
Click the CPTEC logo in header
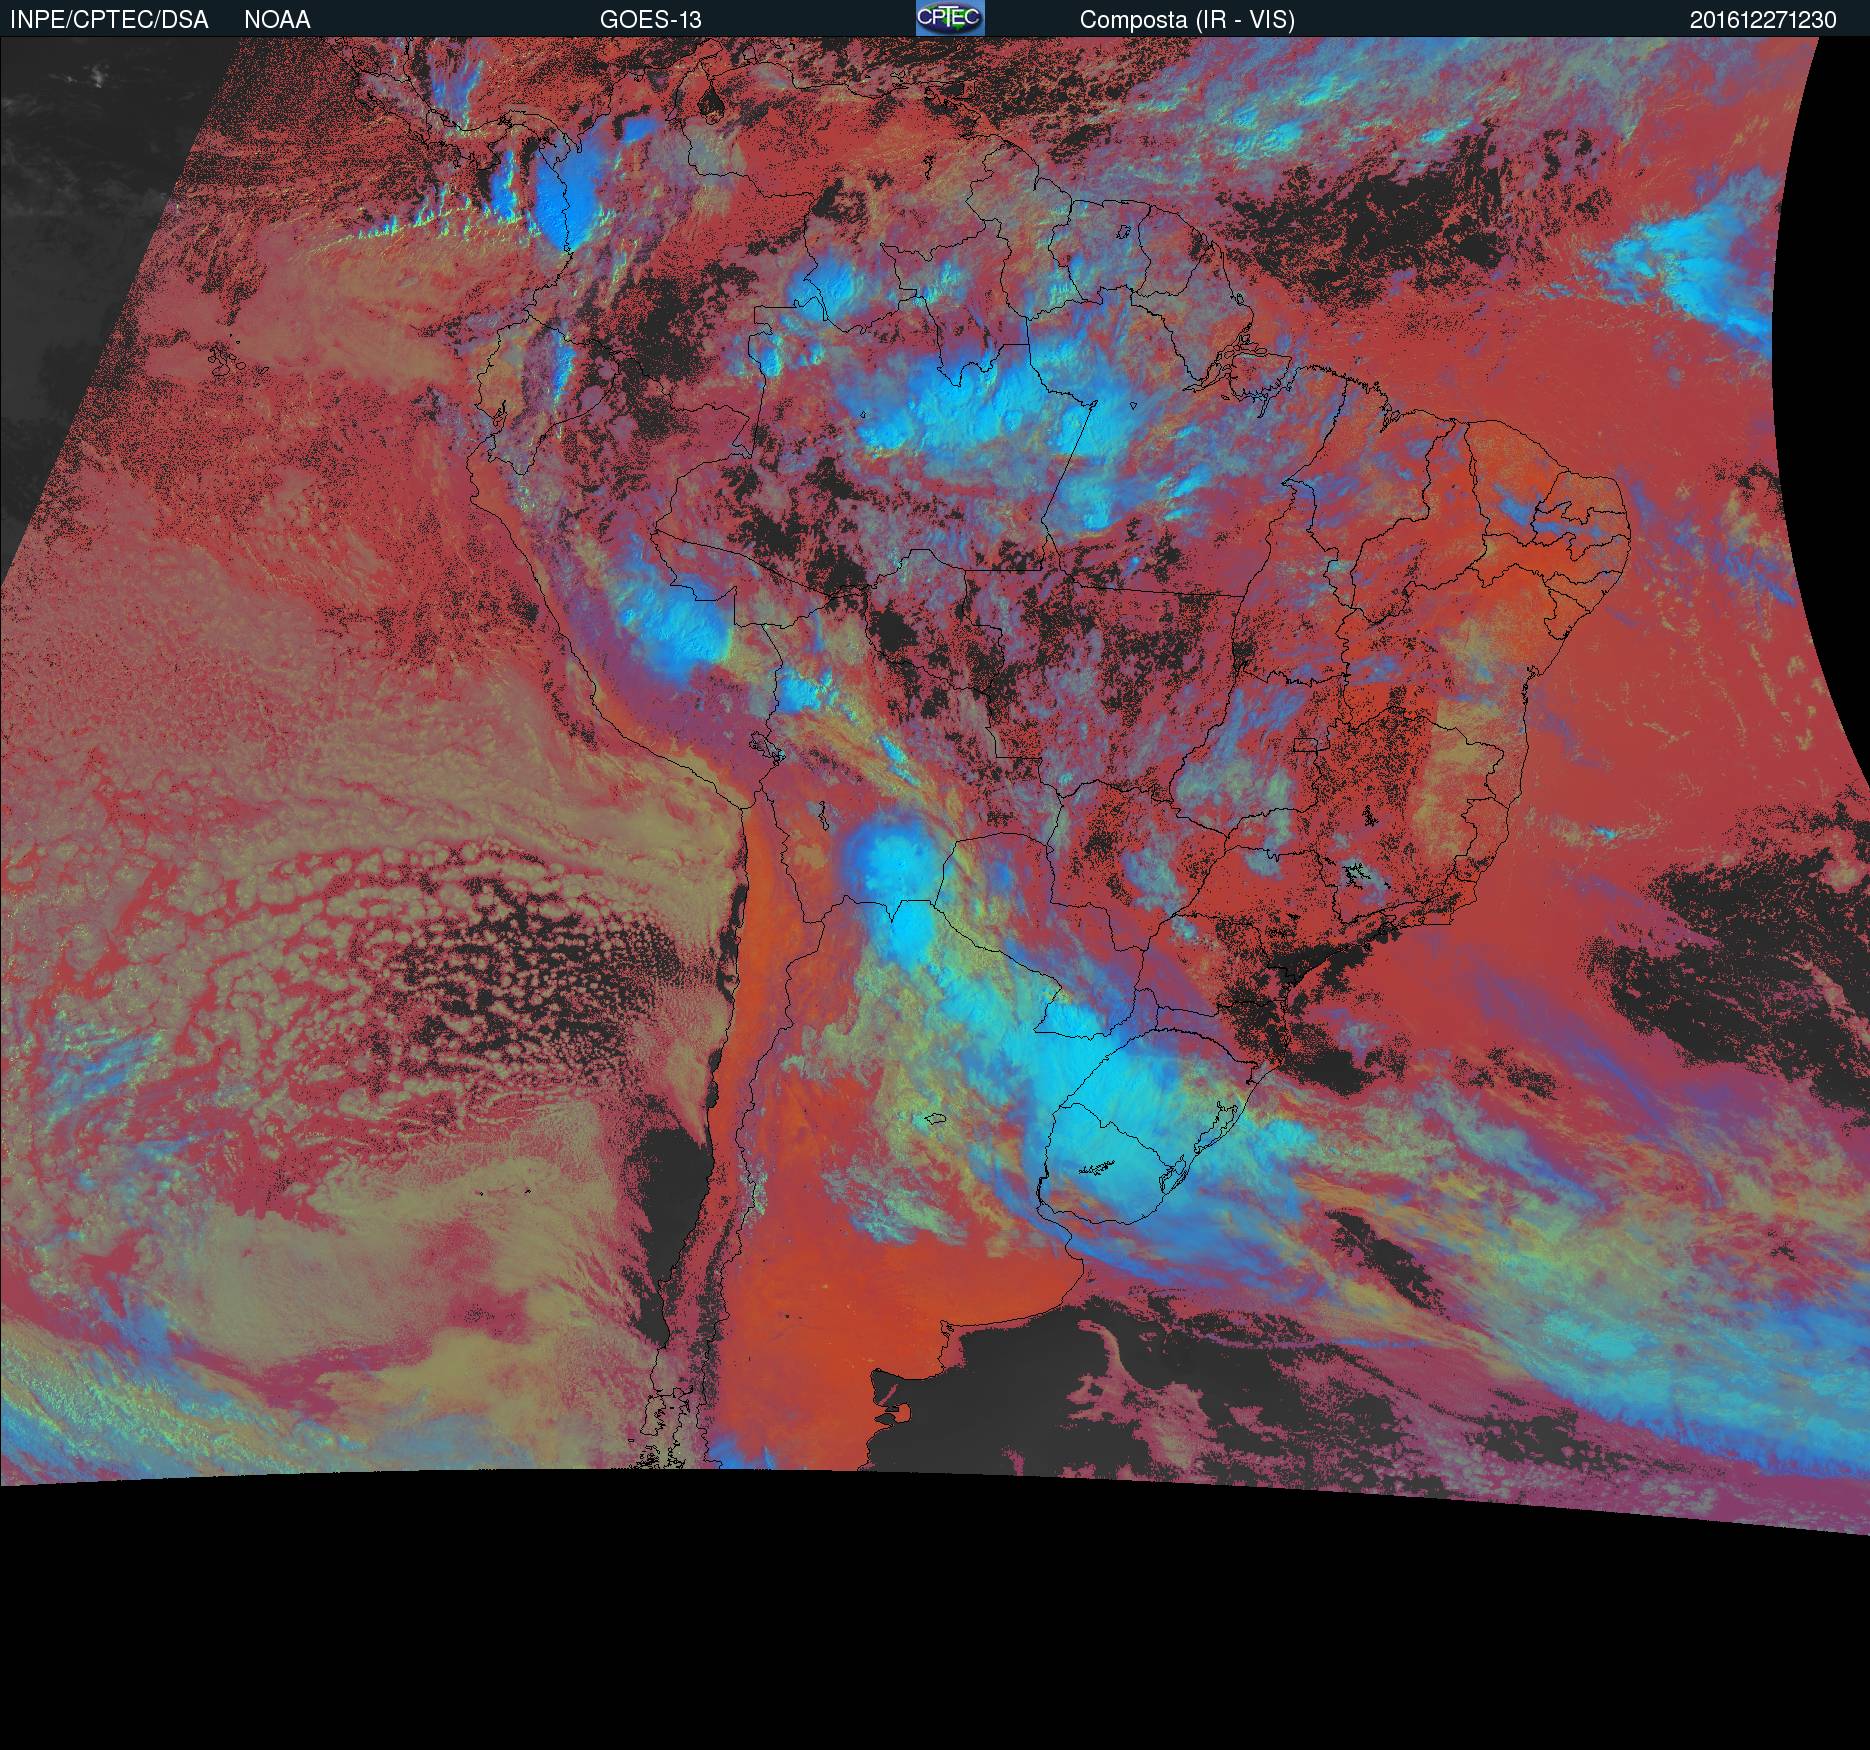(950, 18)
